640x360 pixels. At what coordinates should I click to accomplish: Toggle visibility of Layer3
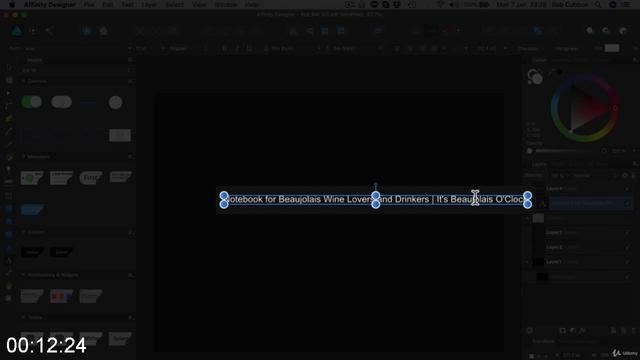pos(628,233)
